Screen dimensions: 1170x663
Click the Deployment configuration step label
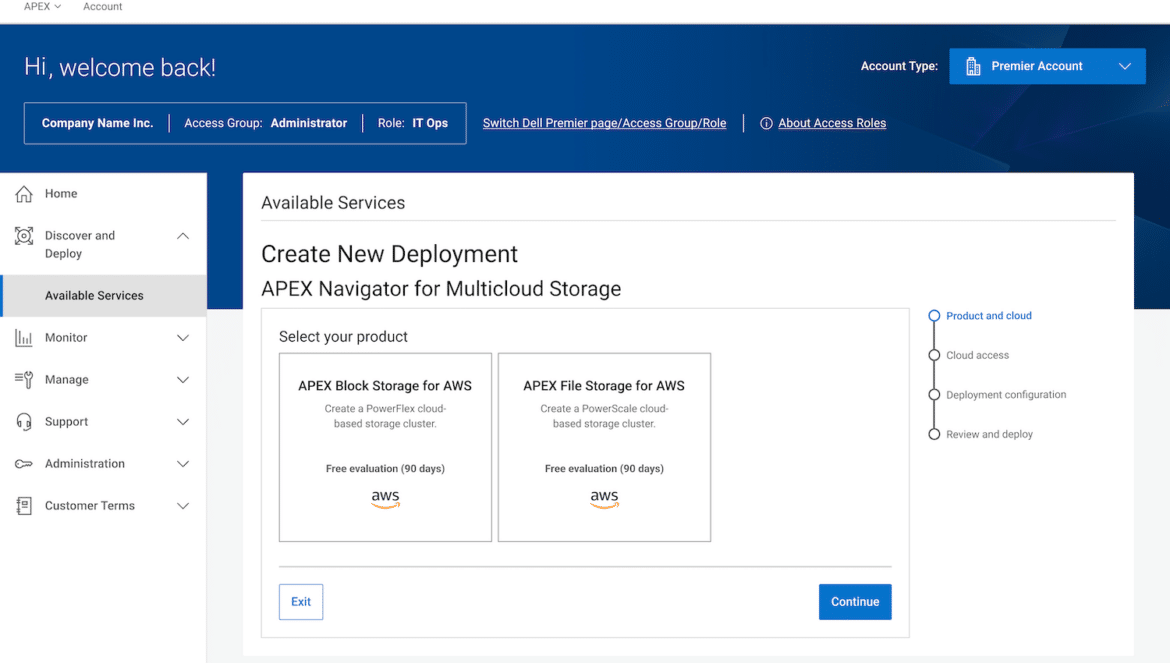1006,395
